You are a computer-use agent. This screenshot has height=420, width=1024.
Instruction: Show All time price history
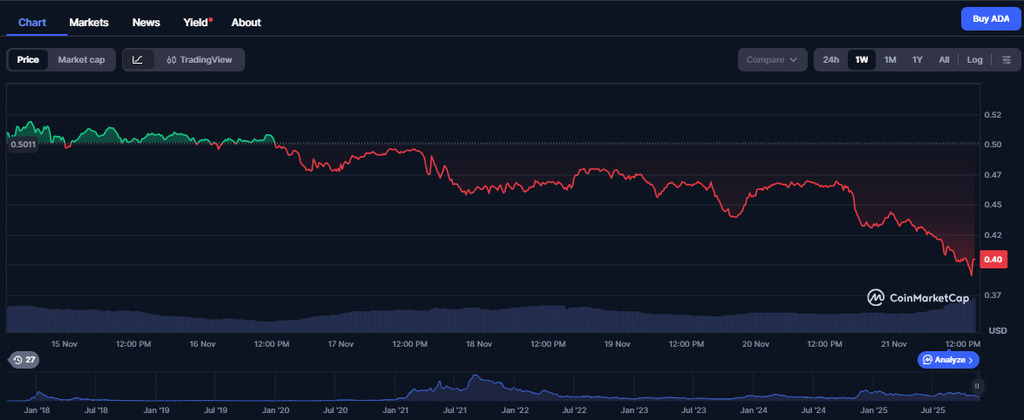(x=943, y=60)
